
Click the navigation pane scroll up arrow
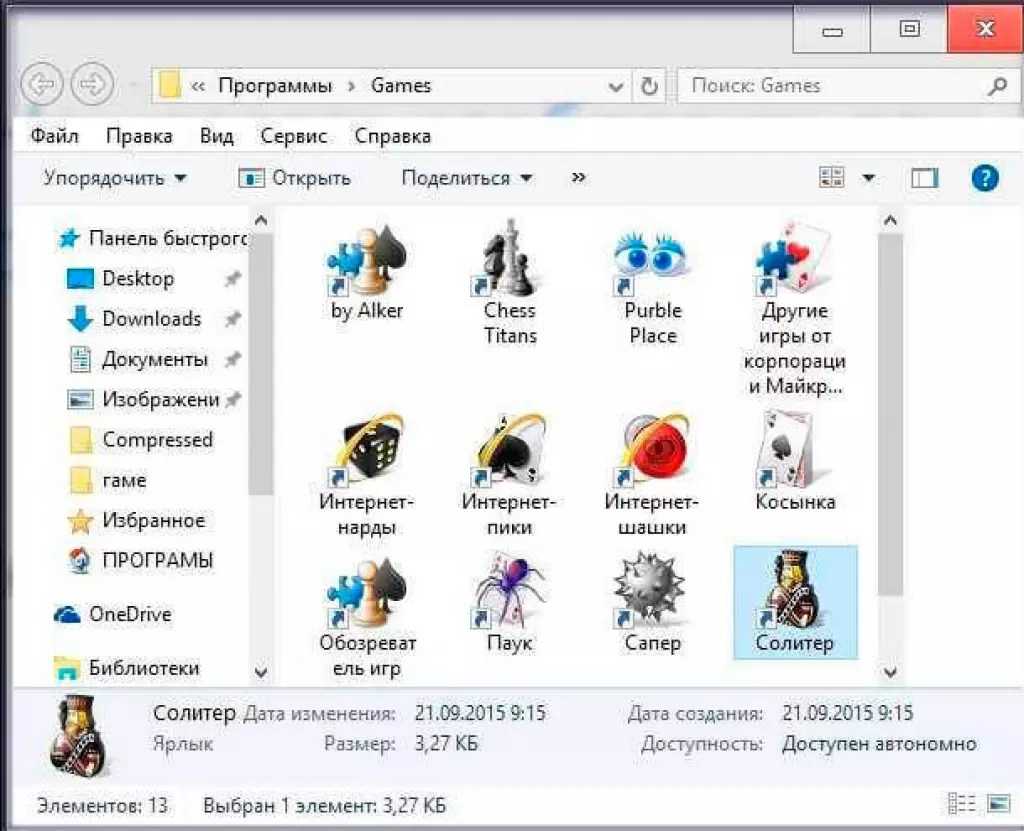(261, 220)
